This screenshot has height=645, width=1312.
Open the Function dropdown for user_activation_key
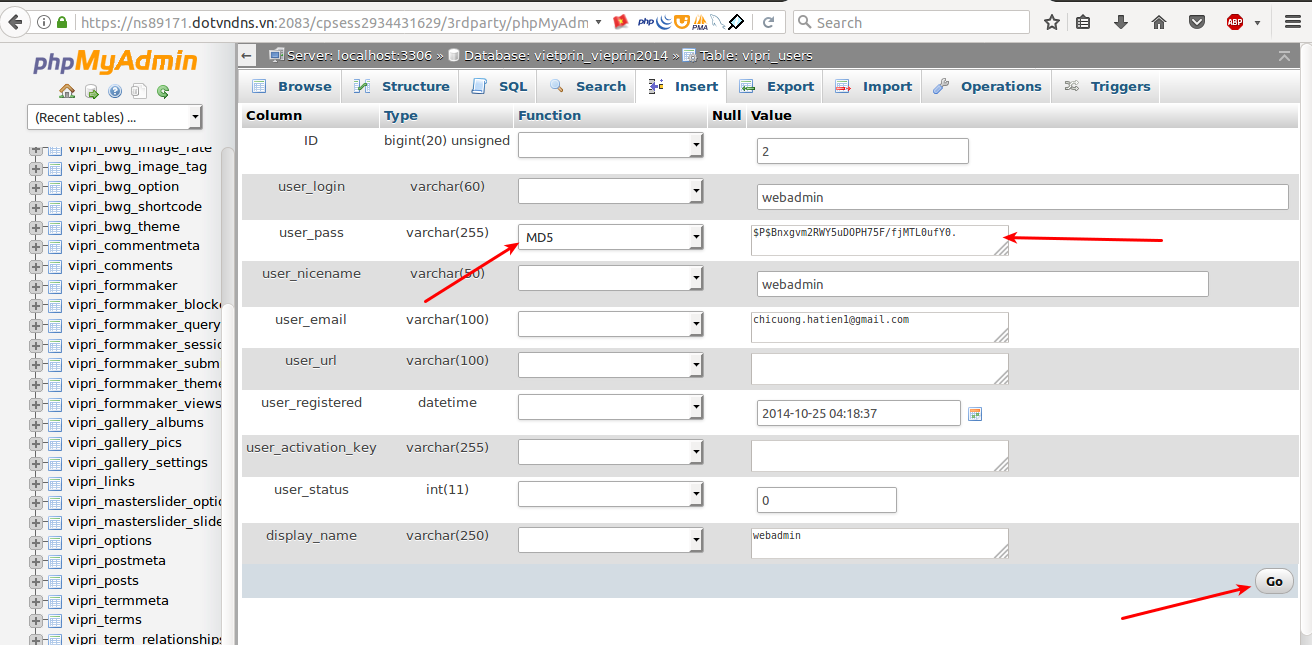pyautogui.click(x=610, y=452)
